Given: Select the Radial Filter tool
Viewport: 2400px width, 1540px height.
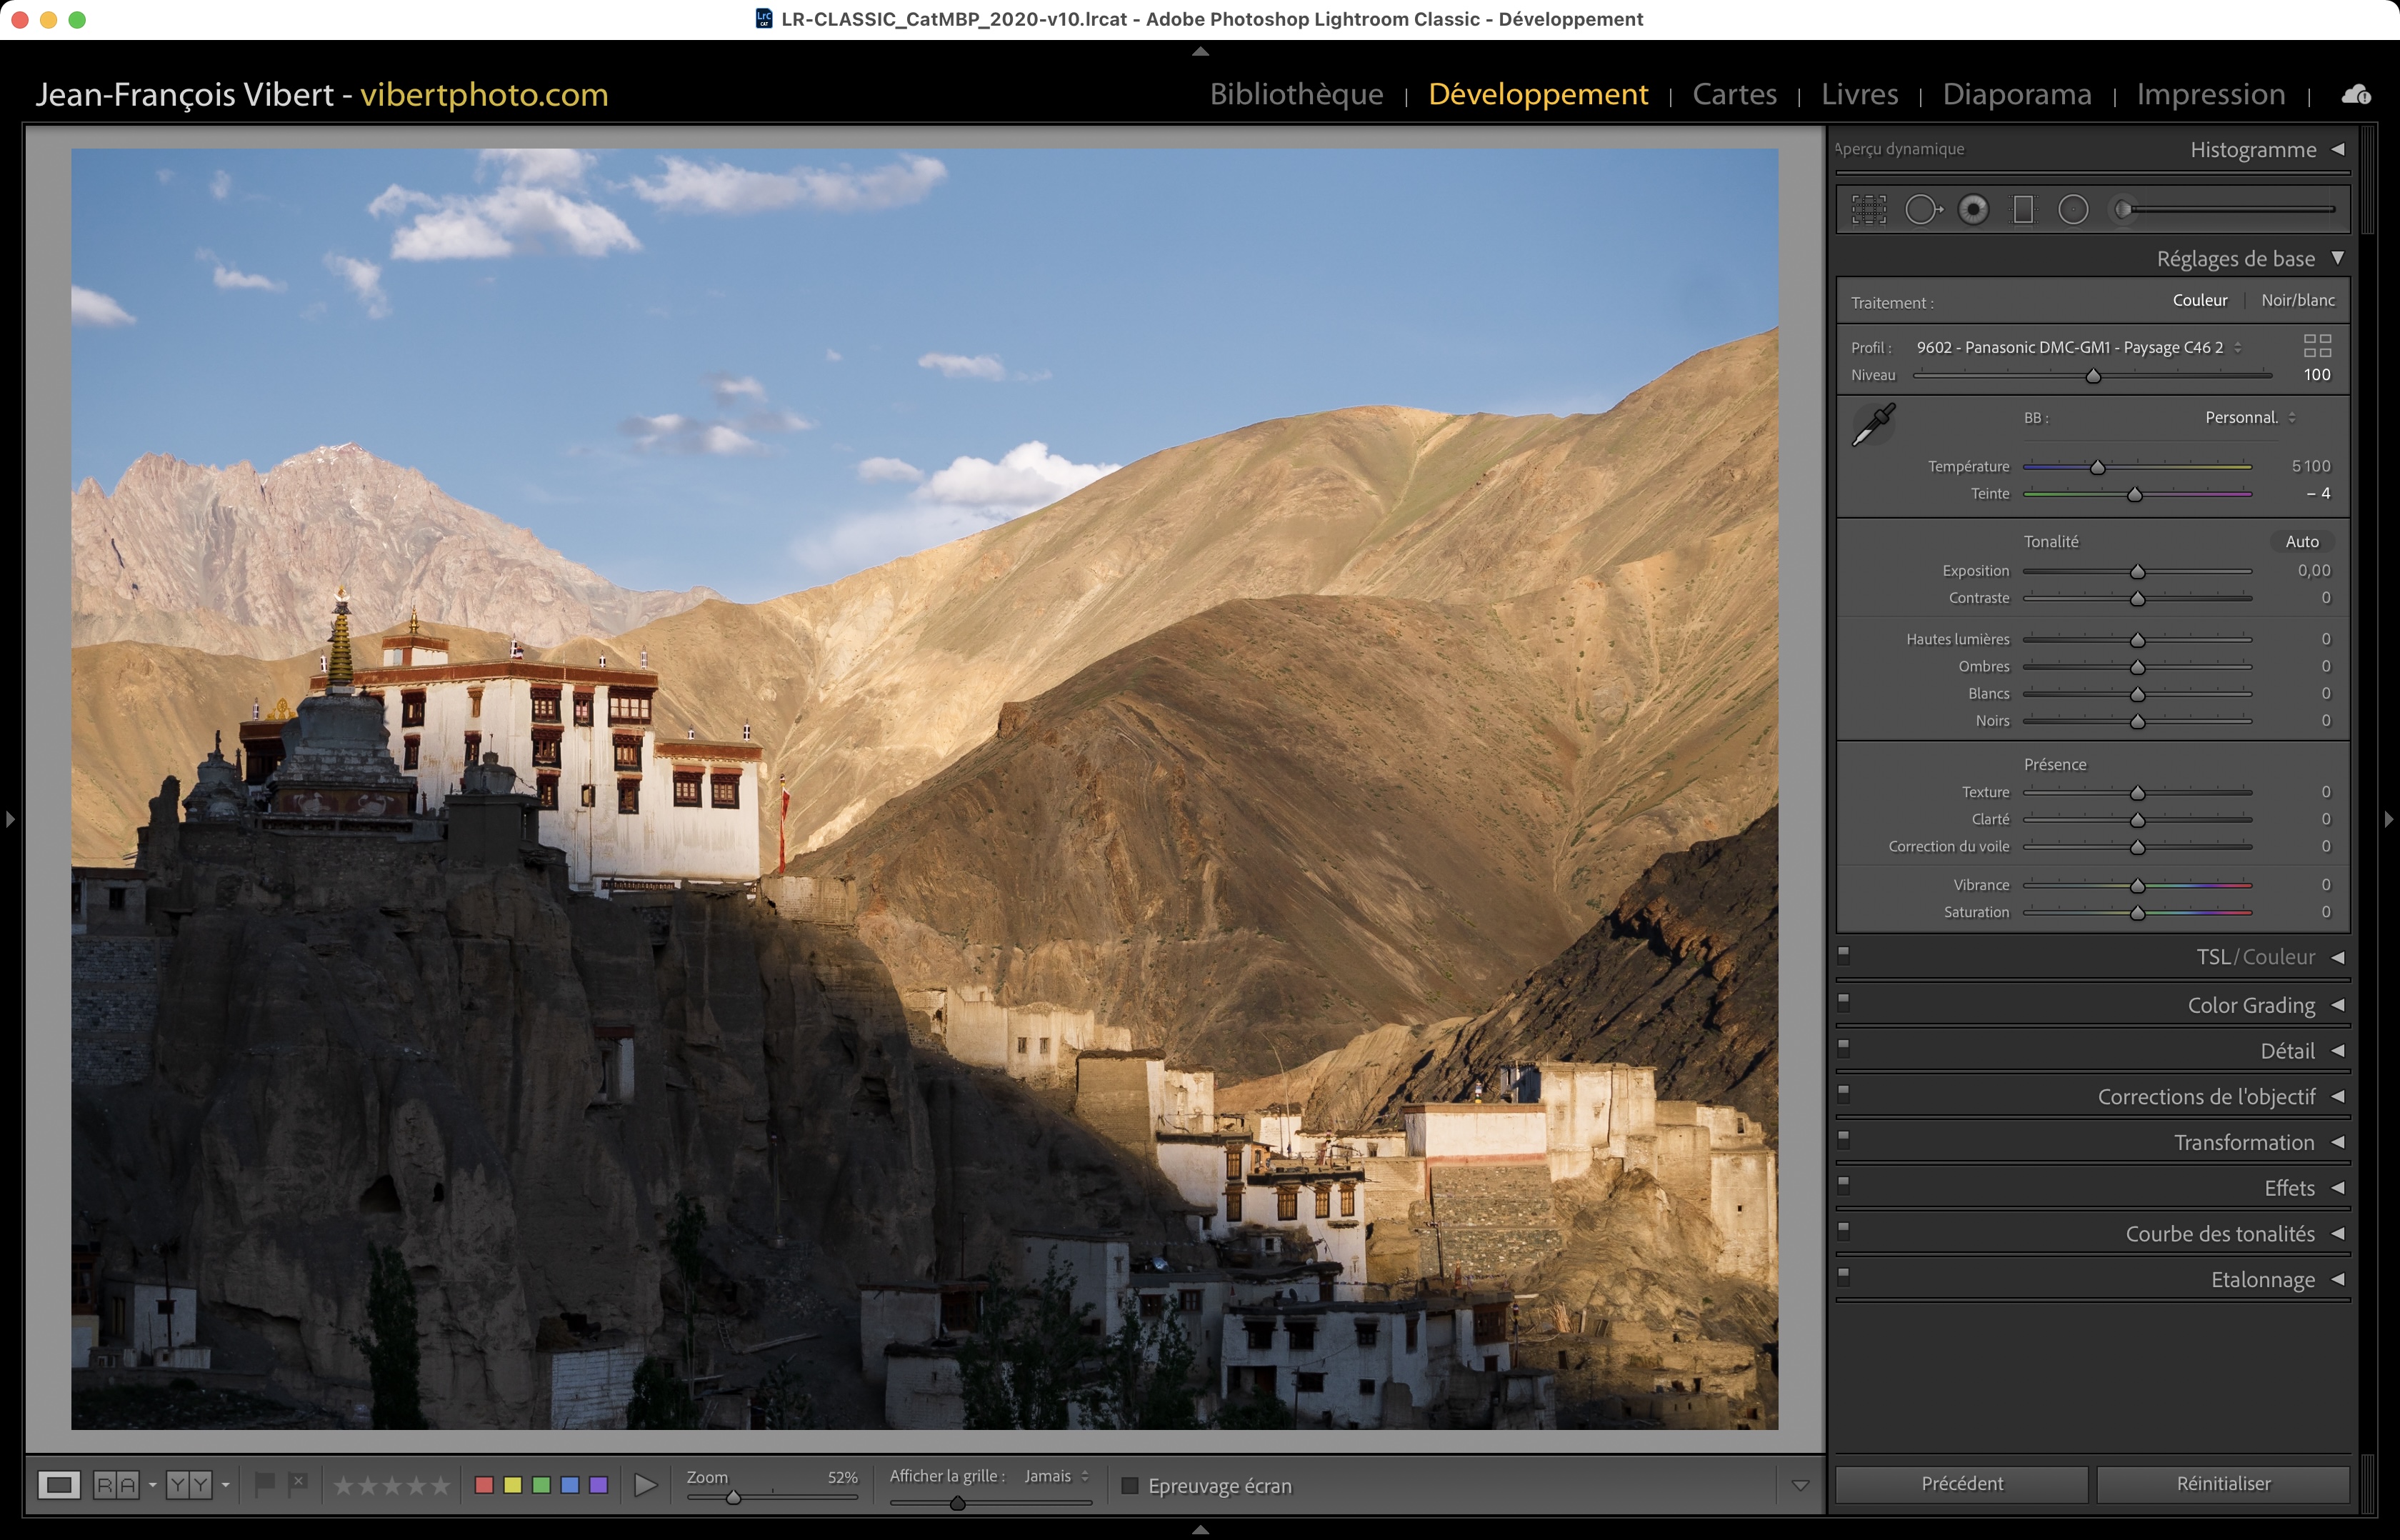Looking at the screenshot, I should point(2073,210).
